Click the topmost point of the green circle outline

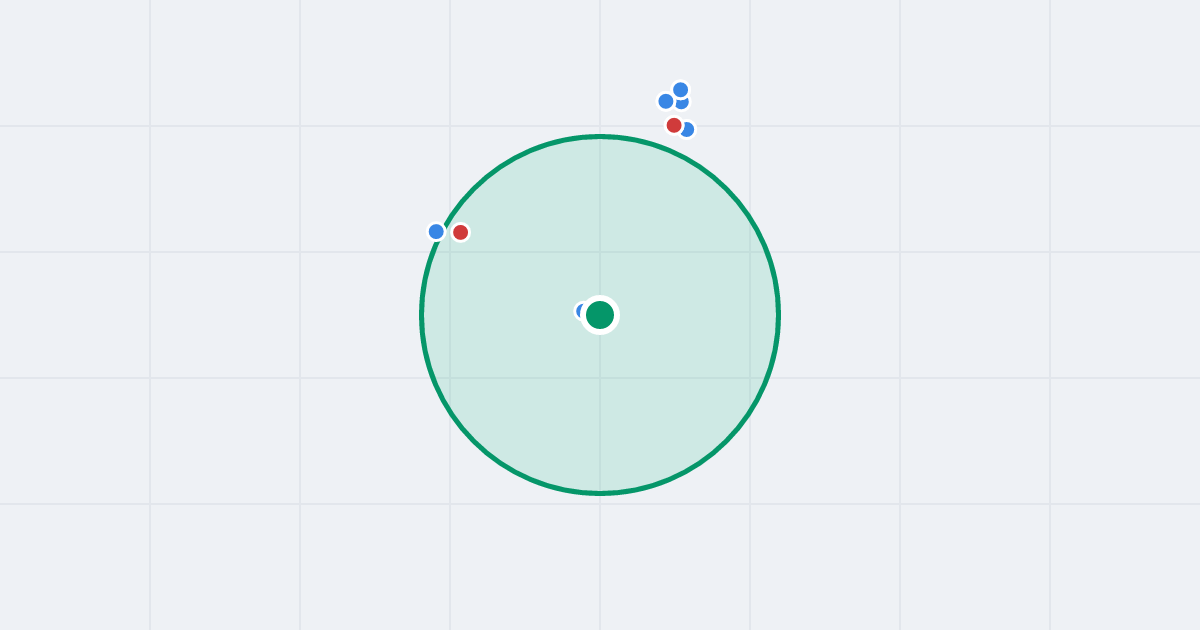pyautogui.click(x=600, y=137)
